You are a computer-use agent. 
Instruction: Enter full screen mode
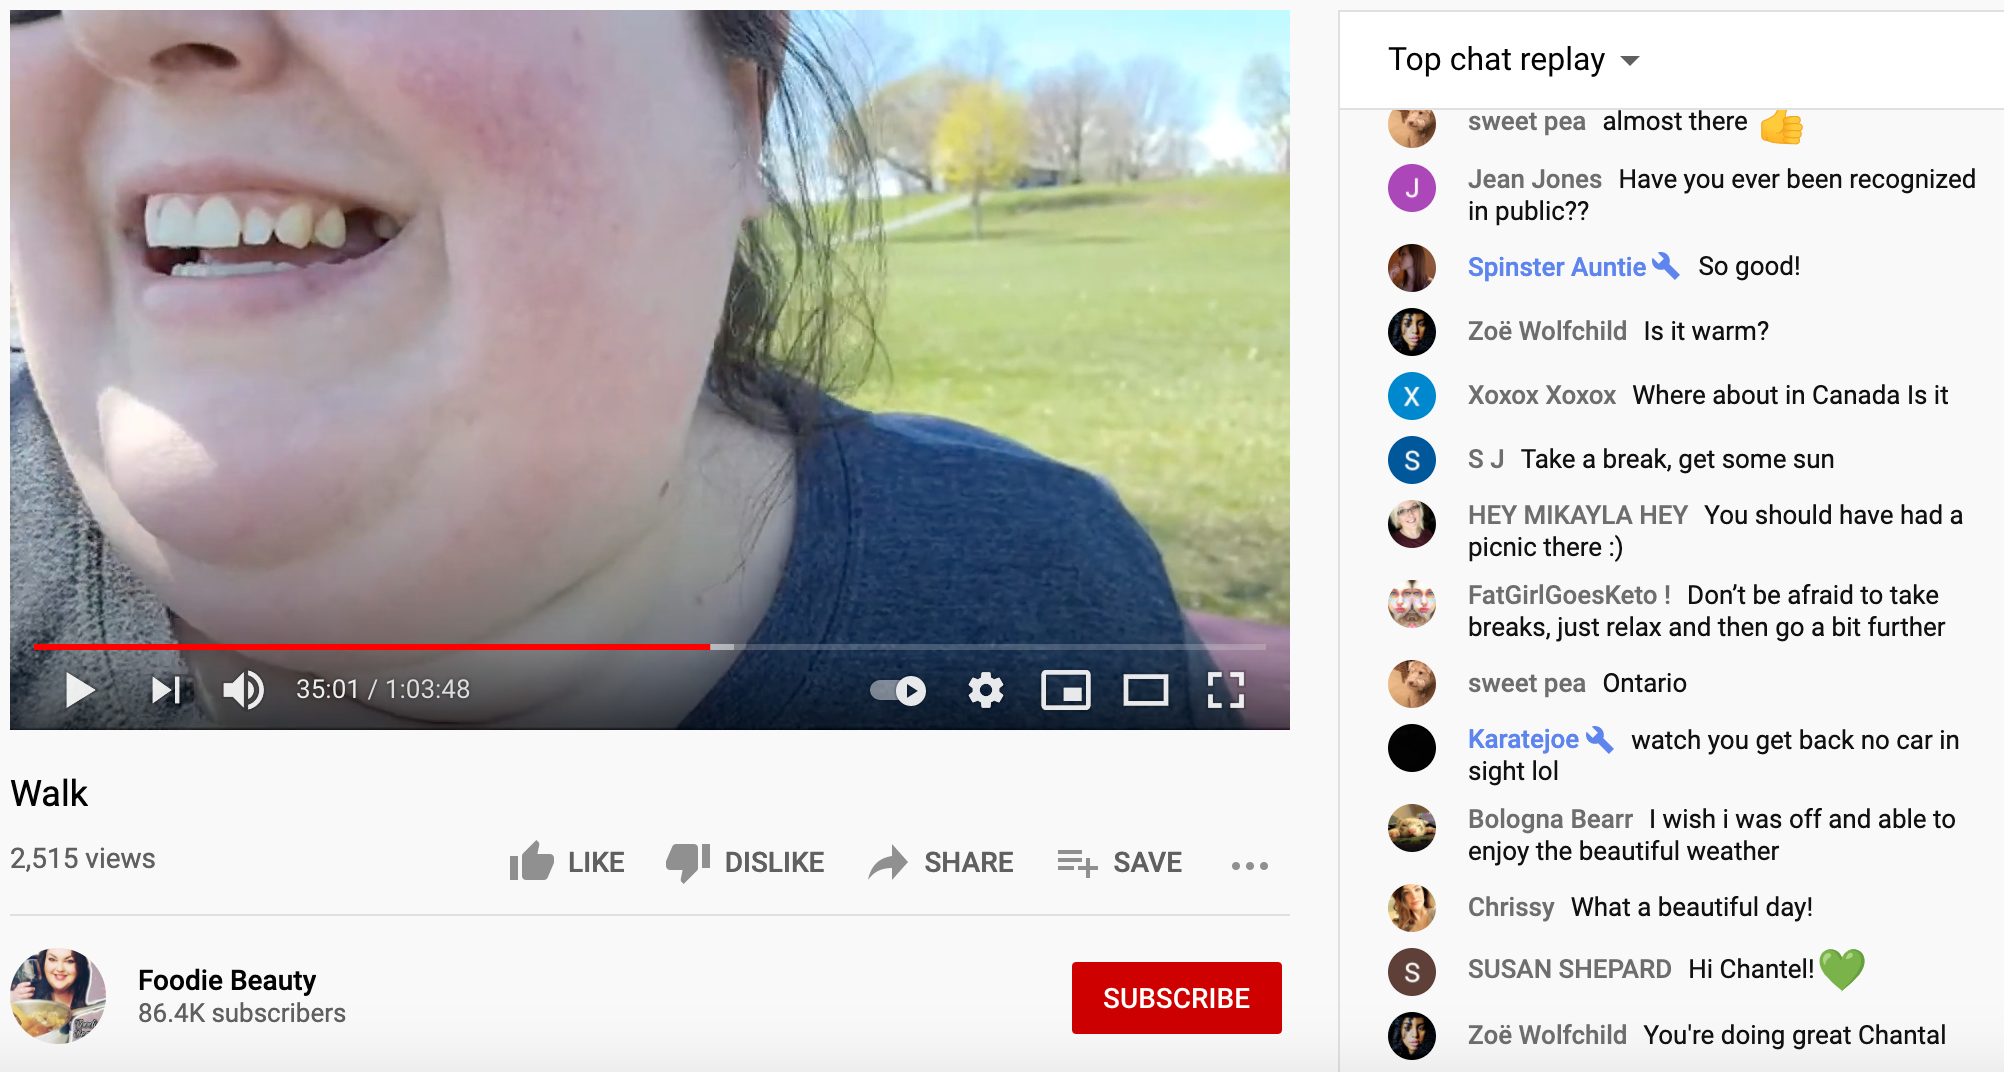click(x=1226, y=690)
